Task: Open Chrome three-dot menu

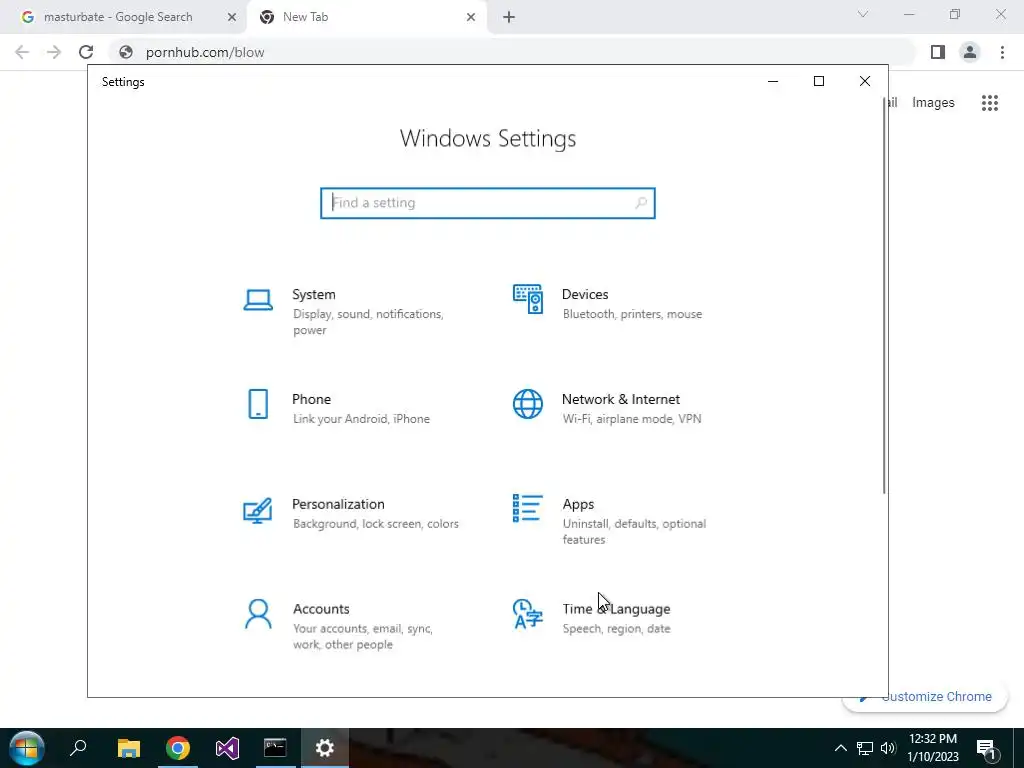Action: pos(1002,52)
